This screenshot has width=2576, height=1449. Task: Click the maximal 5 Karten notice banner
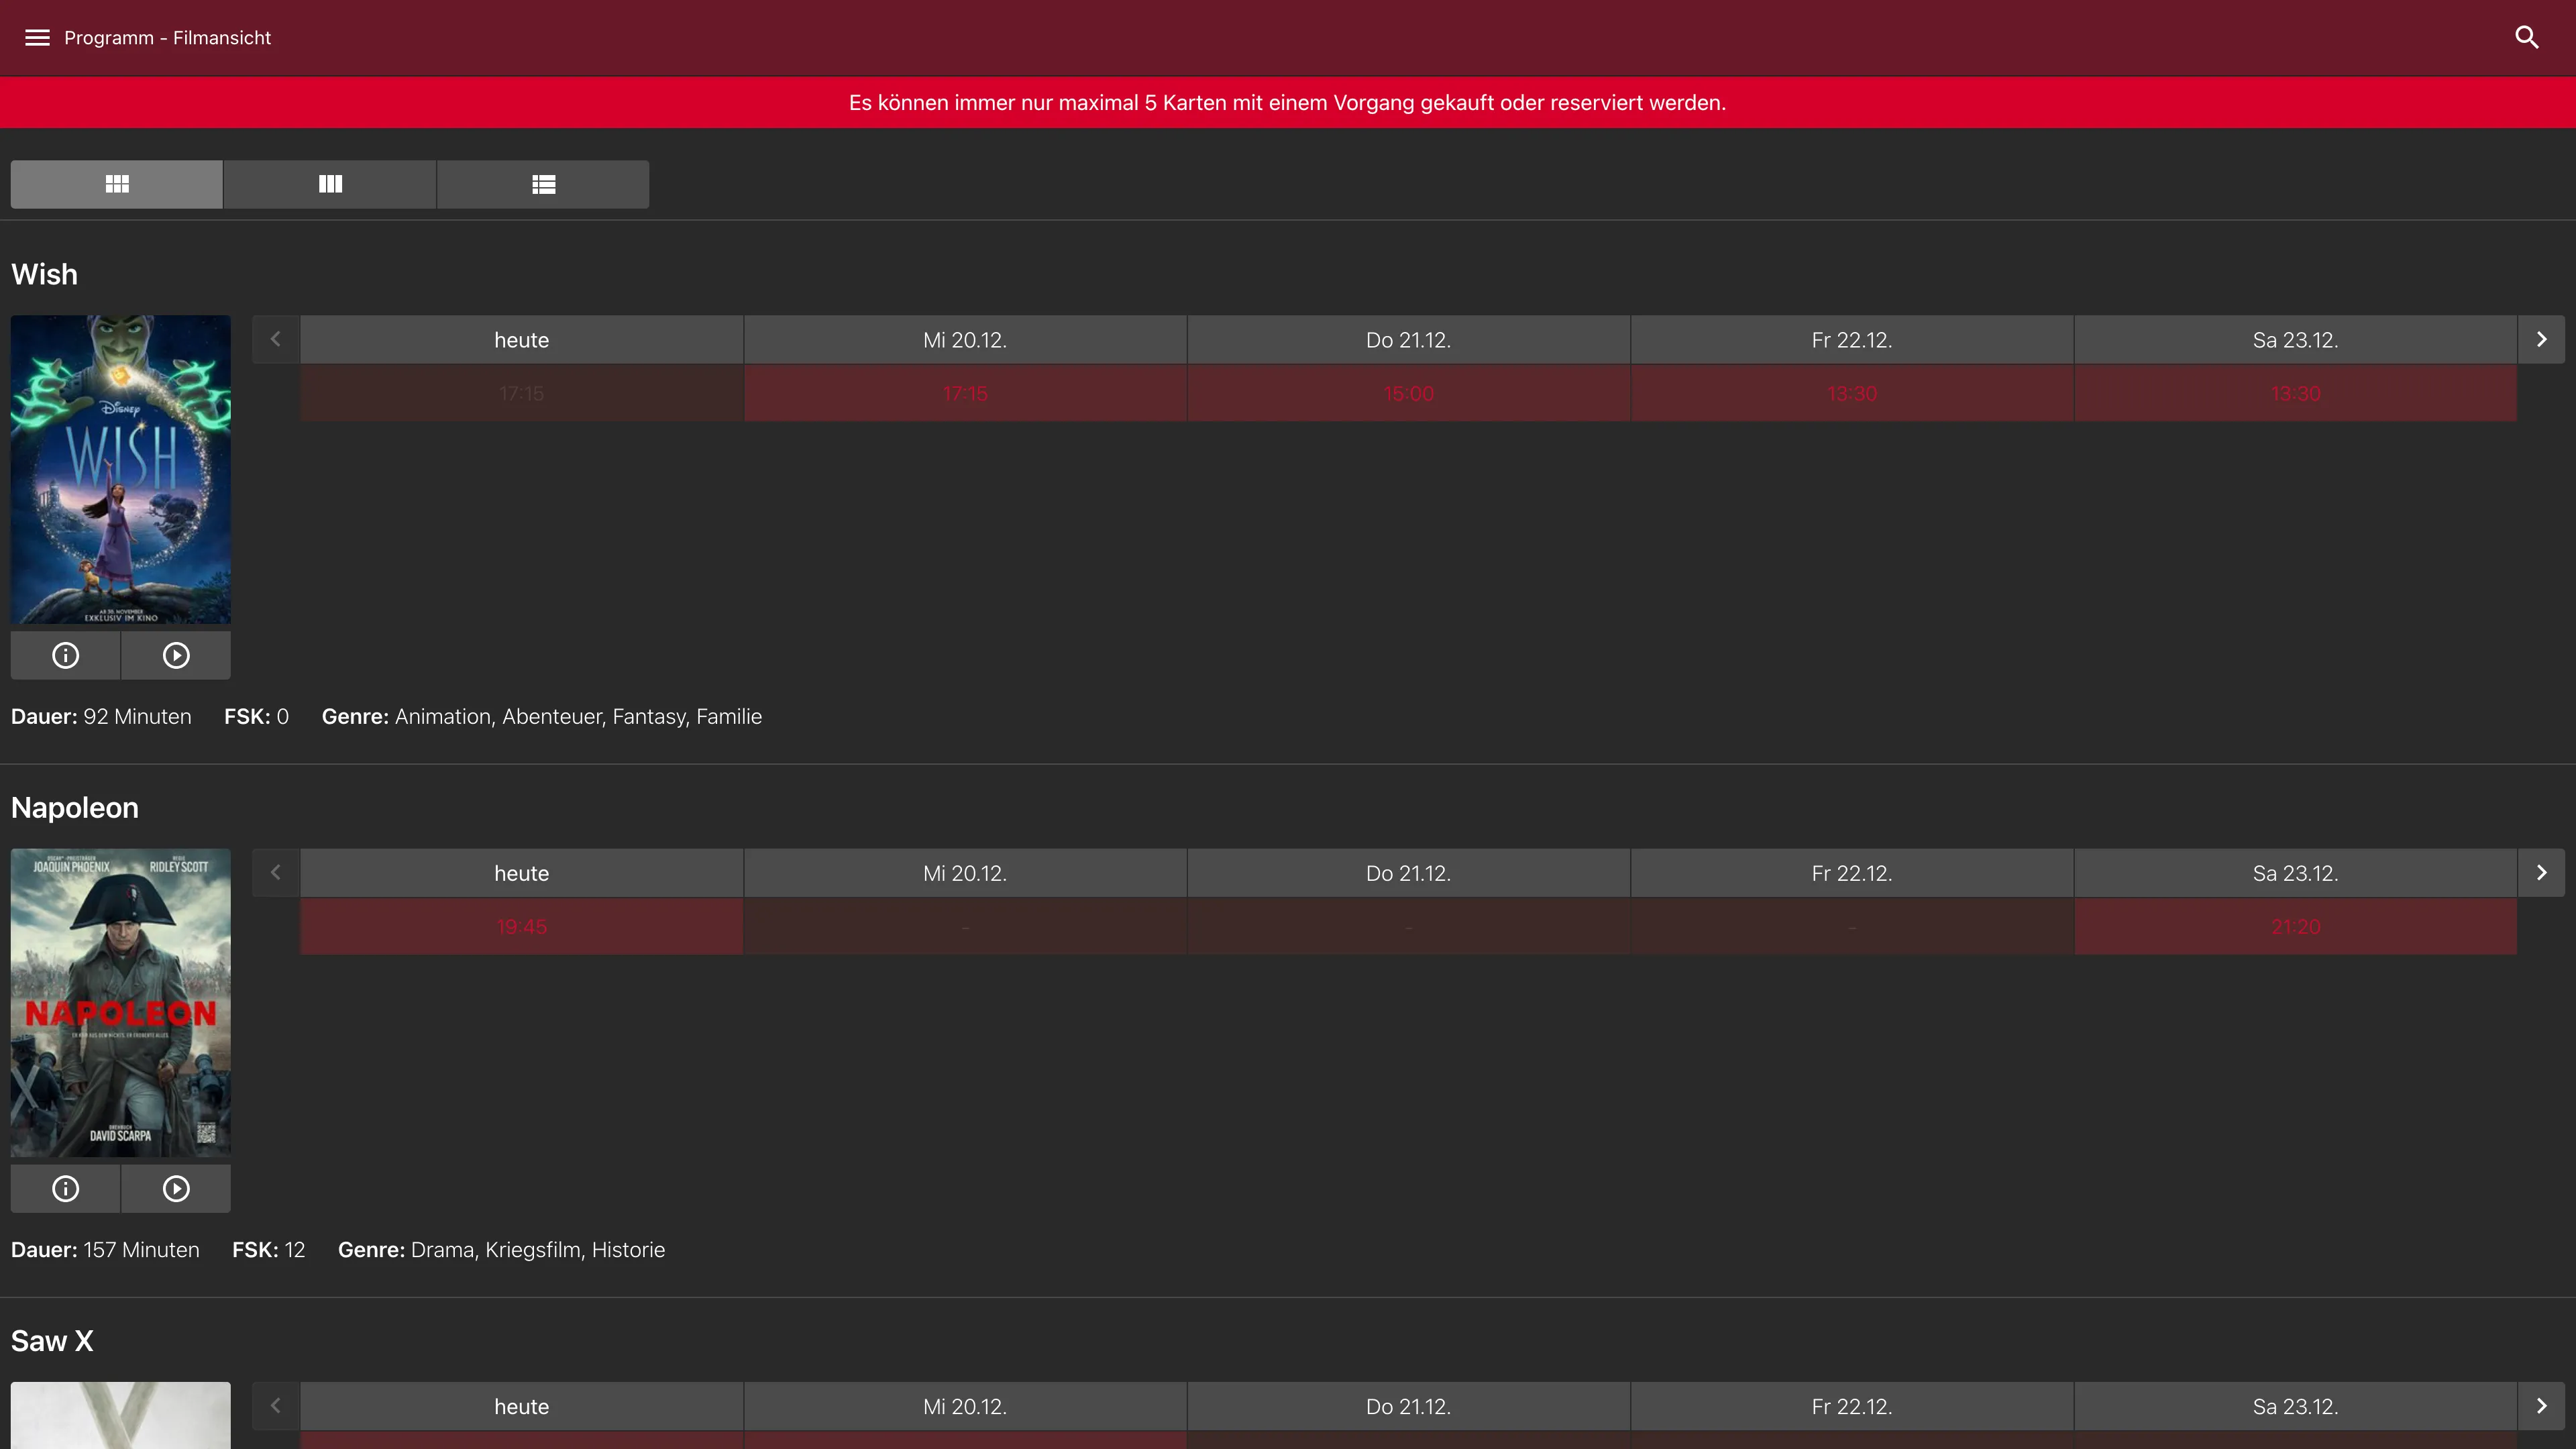pos(1288,103)
